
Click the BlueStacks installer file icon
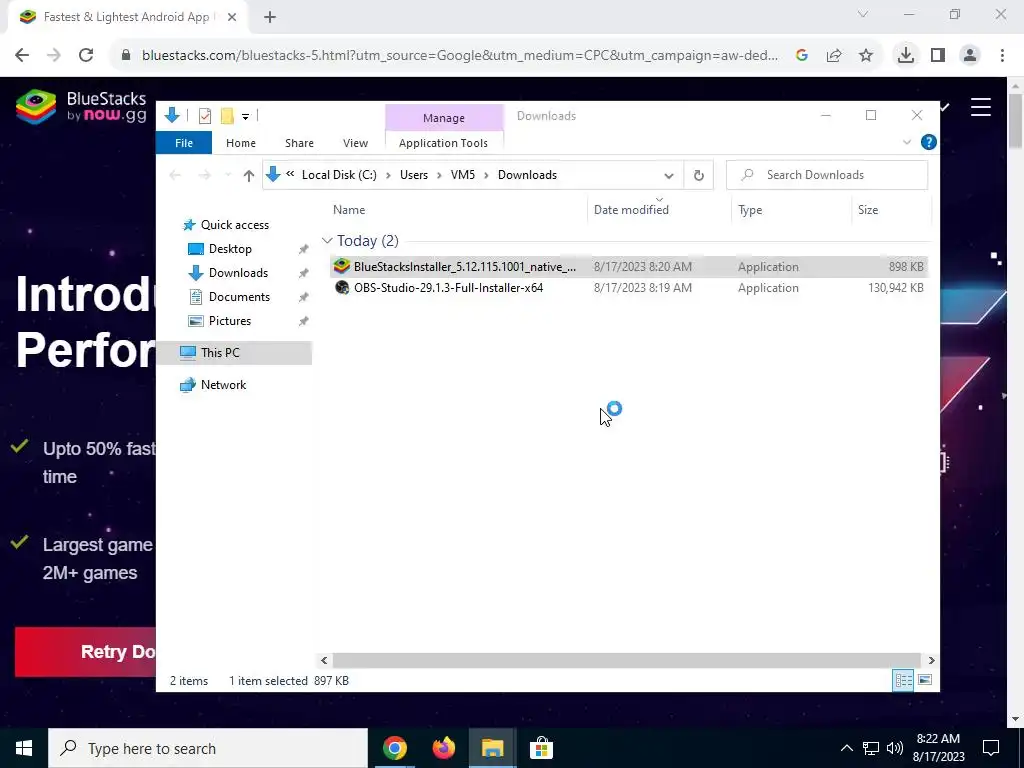pyautogui.click(x=342, y=266)
